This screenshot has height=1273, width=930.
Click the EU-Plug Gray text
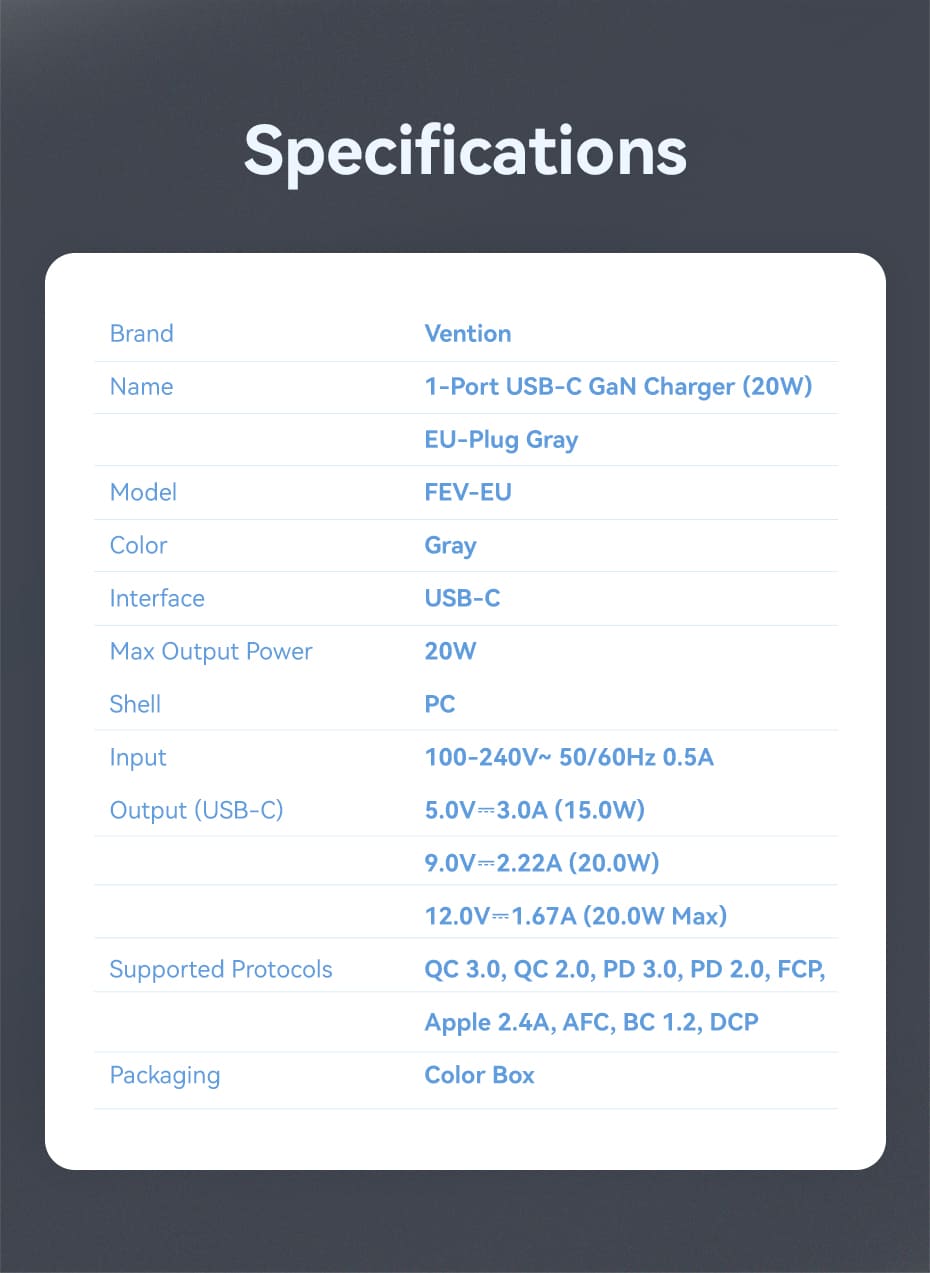(x=501, y=440)
